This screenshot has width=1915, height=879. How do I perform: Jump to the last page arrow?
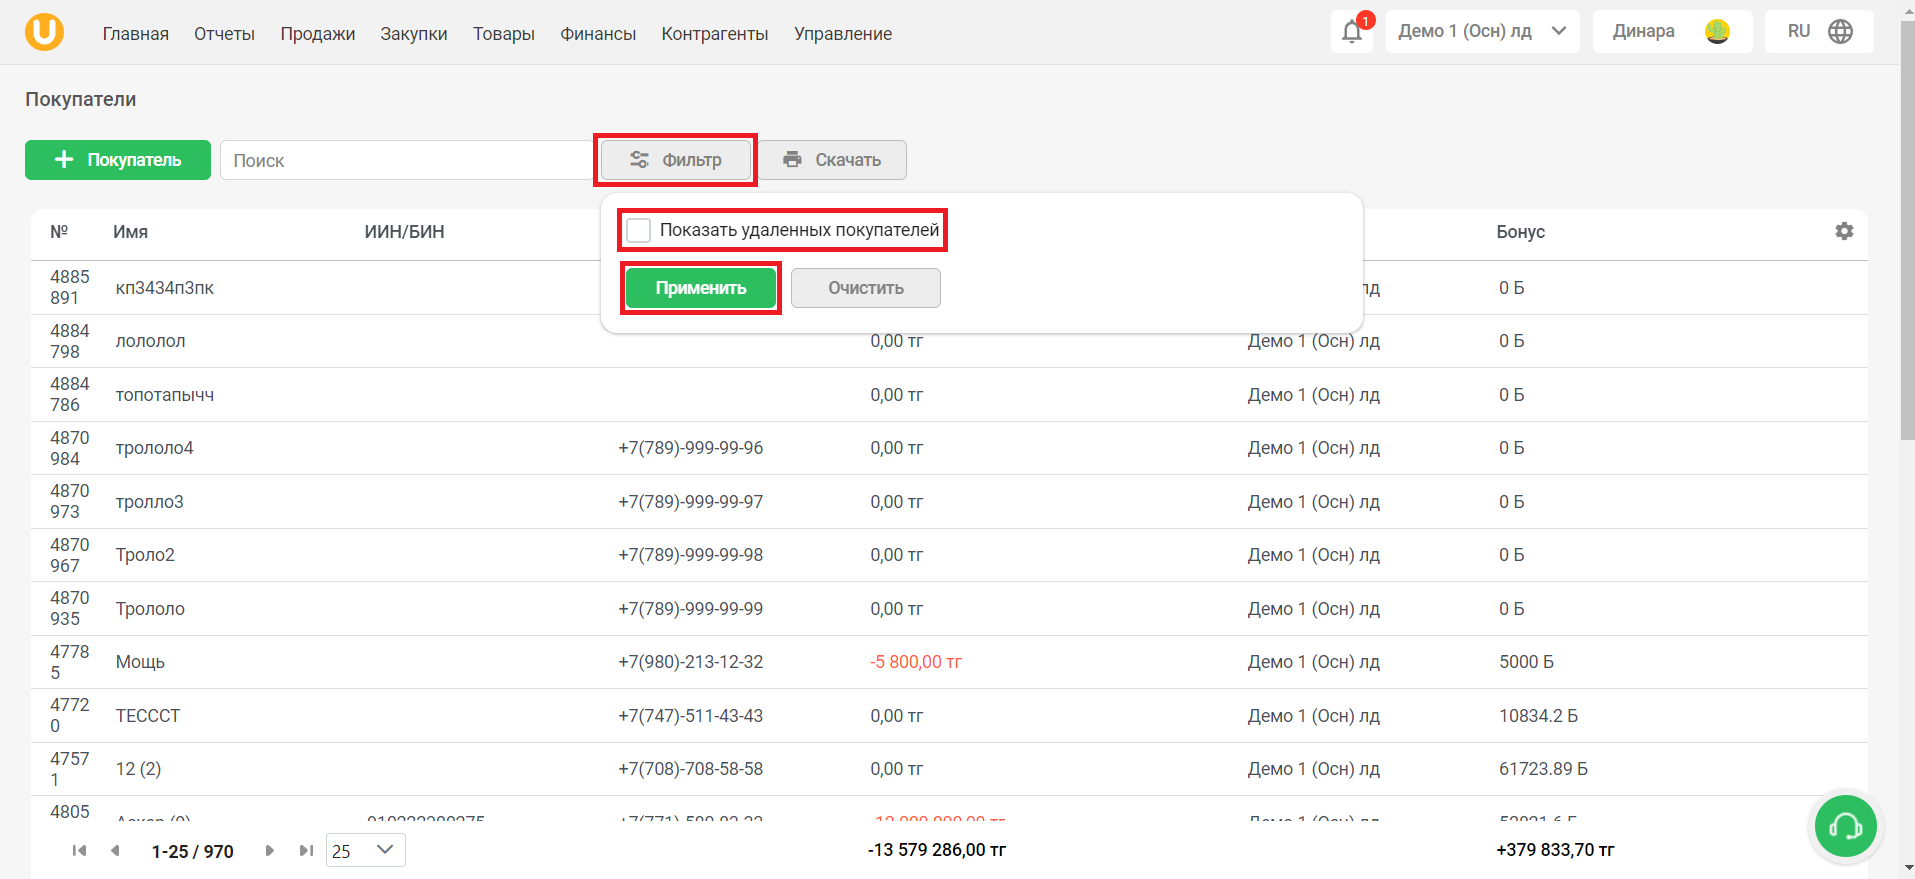pyautogui.click(x=306, y=851)
